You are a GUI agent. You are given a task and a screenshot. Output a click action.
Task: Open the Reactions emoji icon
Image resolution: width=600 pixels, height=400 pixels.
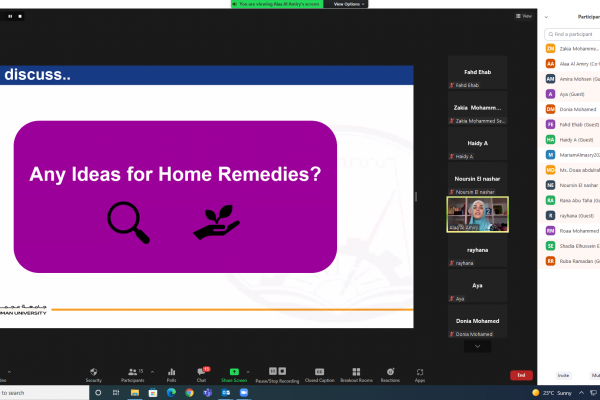click(390, 372)
